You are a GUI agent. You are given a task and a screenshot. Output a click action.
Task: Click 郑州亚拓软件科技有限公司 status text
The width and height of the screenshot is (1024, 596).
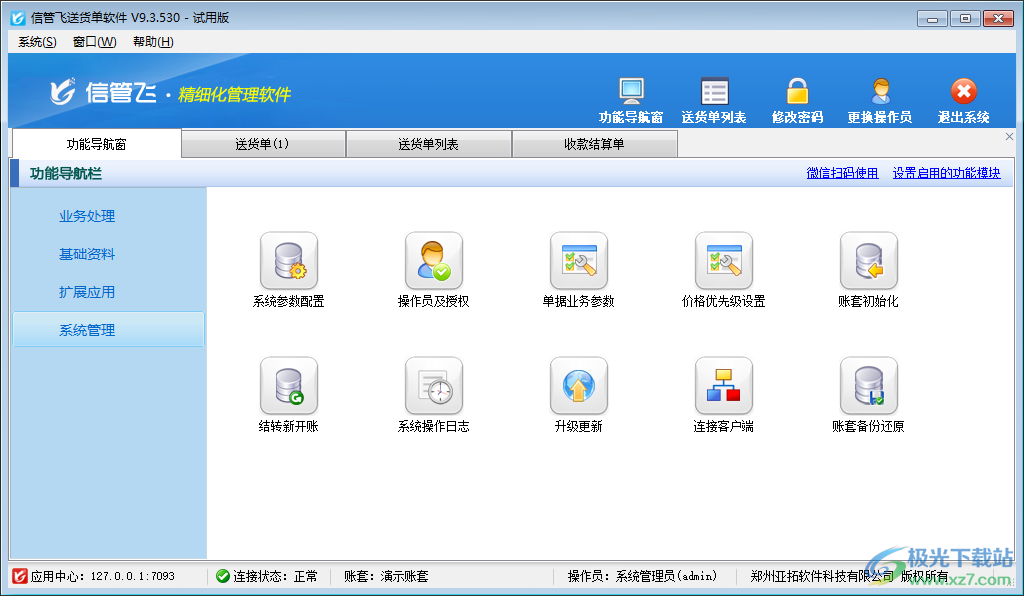coord(822,576)
